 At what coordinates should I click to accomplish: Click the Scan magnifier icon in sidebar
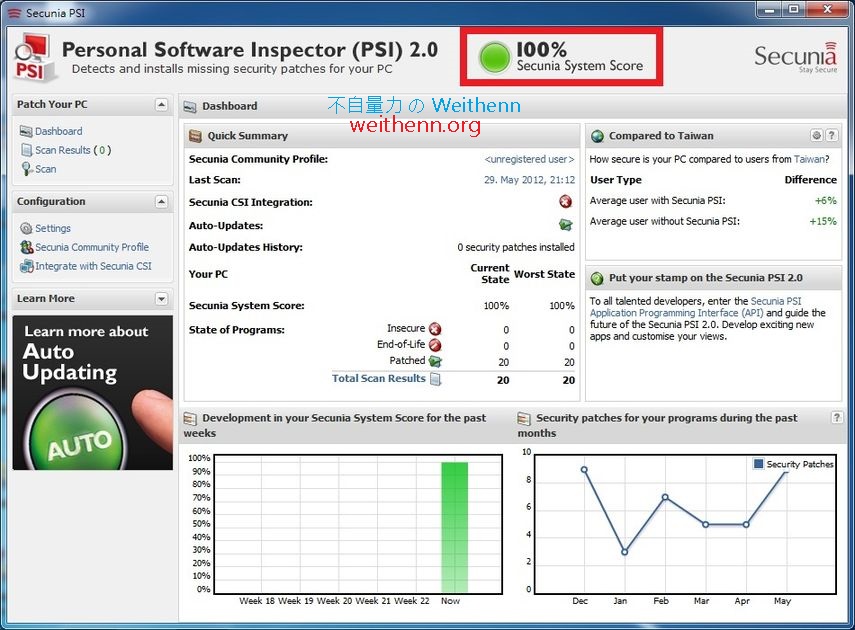point(26,169)
